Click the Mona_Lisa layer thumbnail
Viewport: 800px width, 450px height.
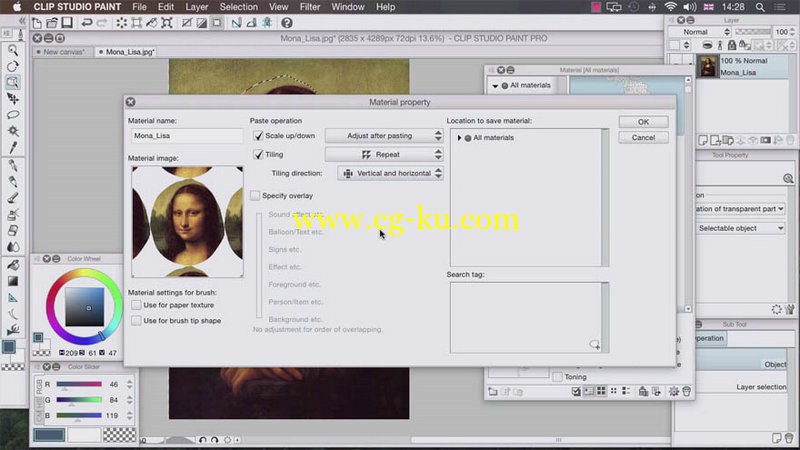coord(708,66)
